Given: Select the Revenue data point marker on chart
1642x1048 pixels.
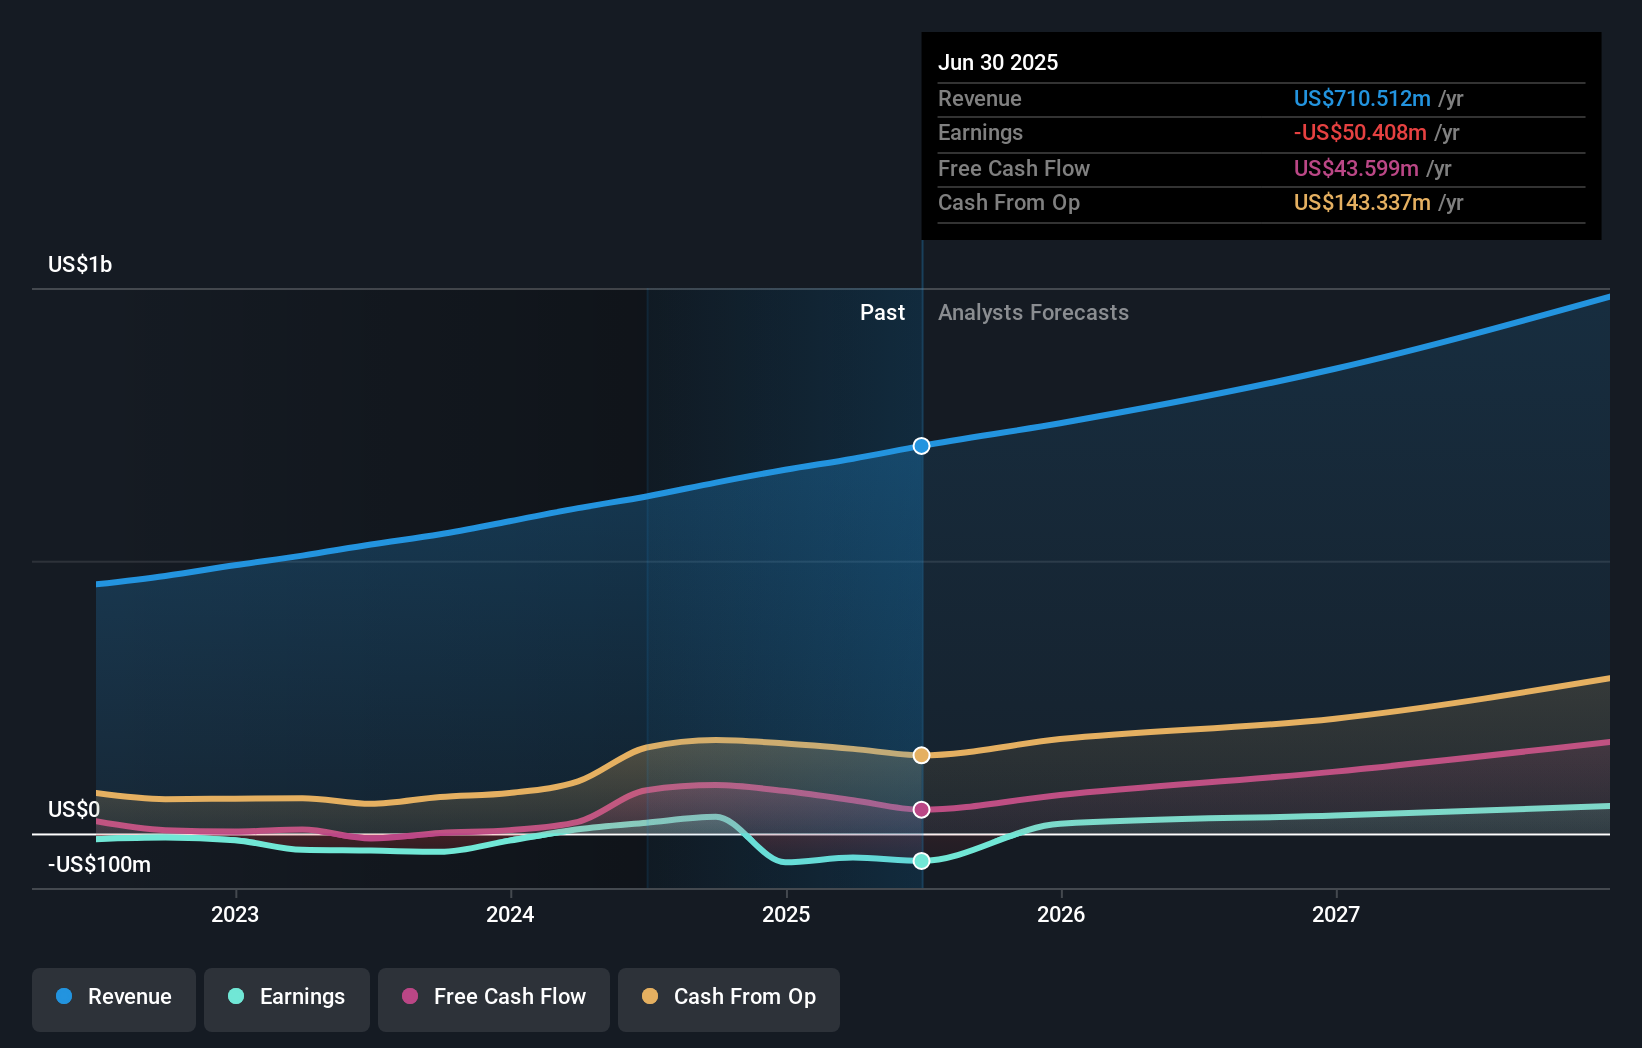Looking at the screenshot, I should click(x=920, y=446).
